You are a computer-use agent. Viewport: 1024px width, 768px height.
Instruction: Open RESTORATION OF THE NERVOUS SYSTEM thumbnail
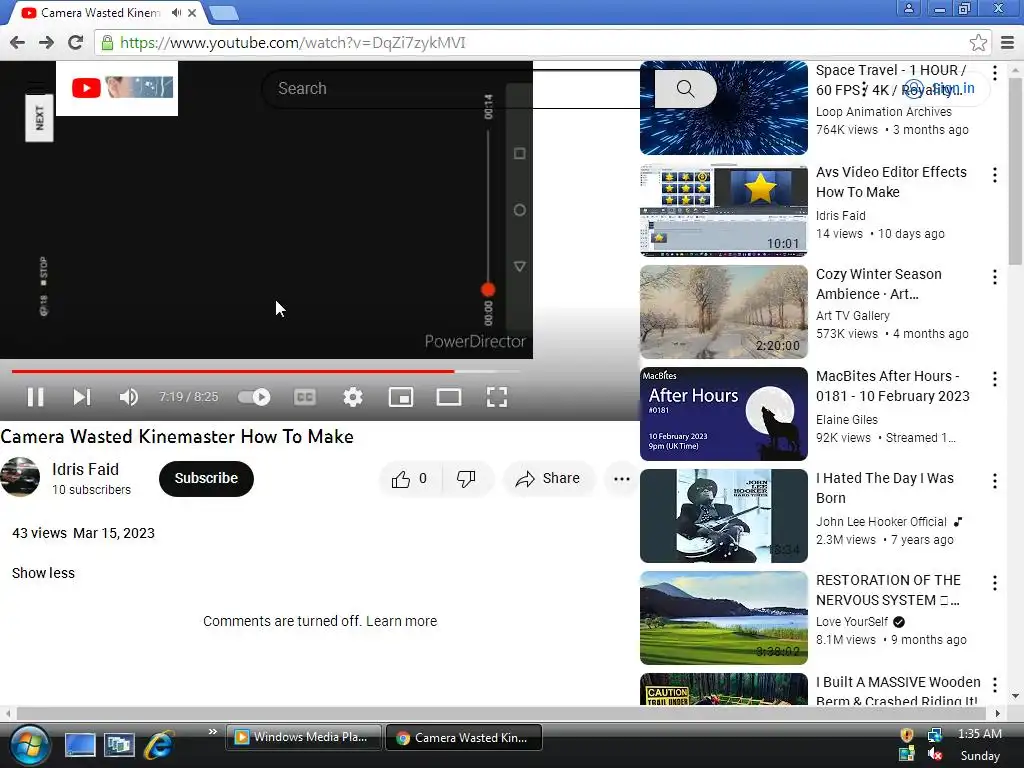pyautogui.click(x=724, y=618)
